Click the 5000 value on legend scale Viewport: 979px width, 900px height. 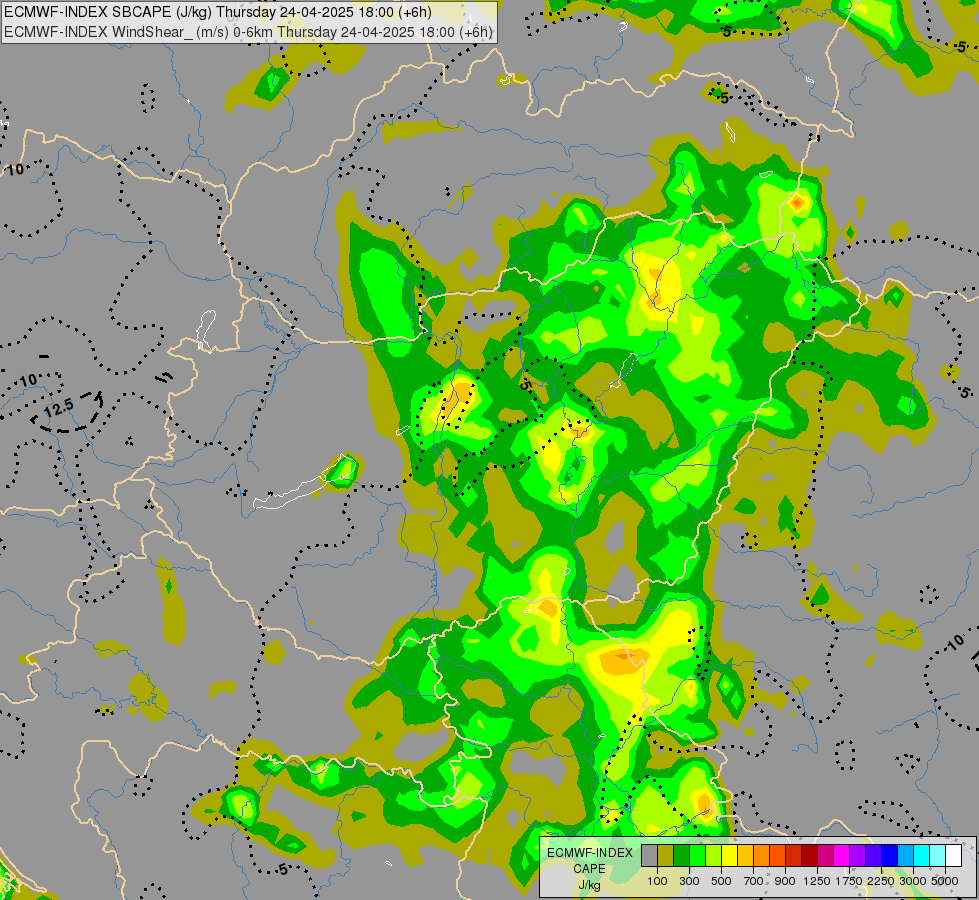[x=945, y=881]
